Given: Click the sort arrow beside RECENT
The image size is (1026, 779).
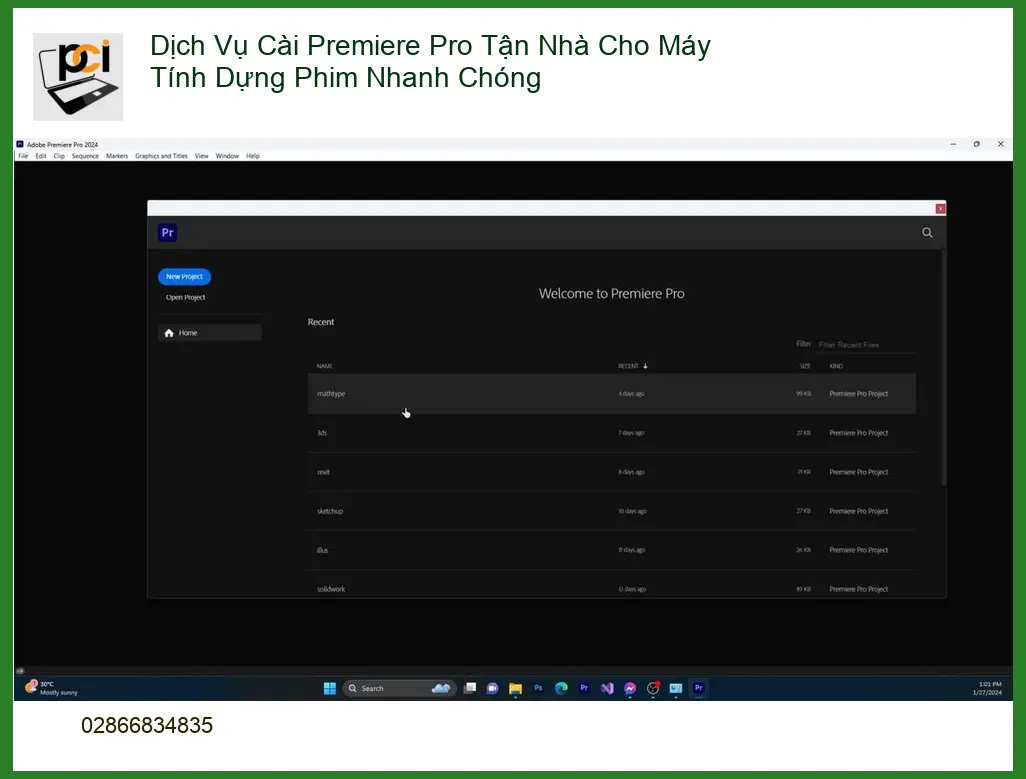Looking at the screenshot, I should pos(645,366).
